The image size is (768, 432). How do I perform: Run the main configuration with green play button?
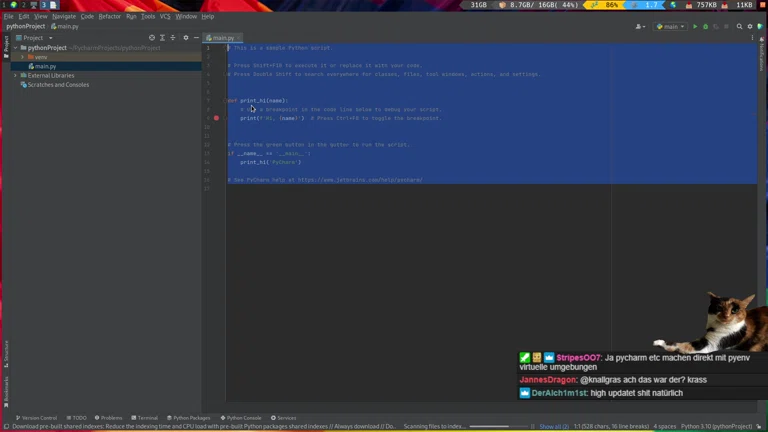pos(695,27)
